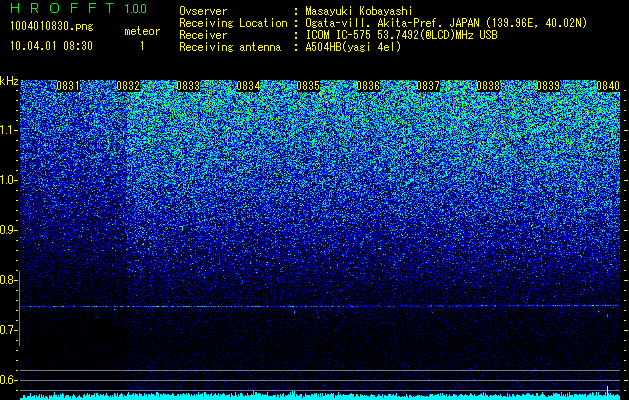Click the 0840 time marker

tap(608, 86)
